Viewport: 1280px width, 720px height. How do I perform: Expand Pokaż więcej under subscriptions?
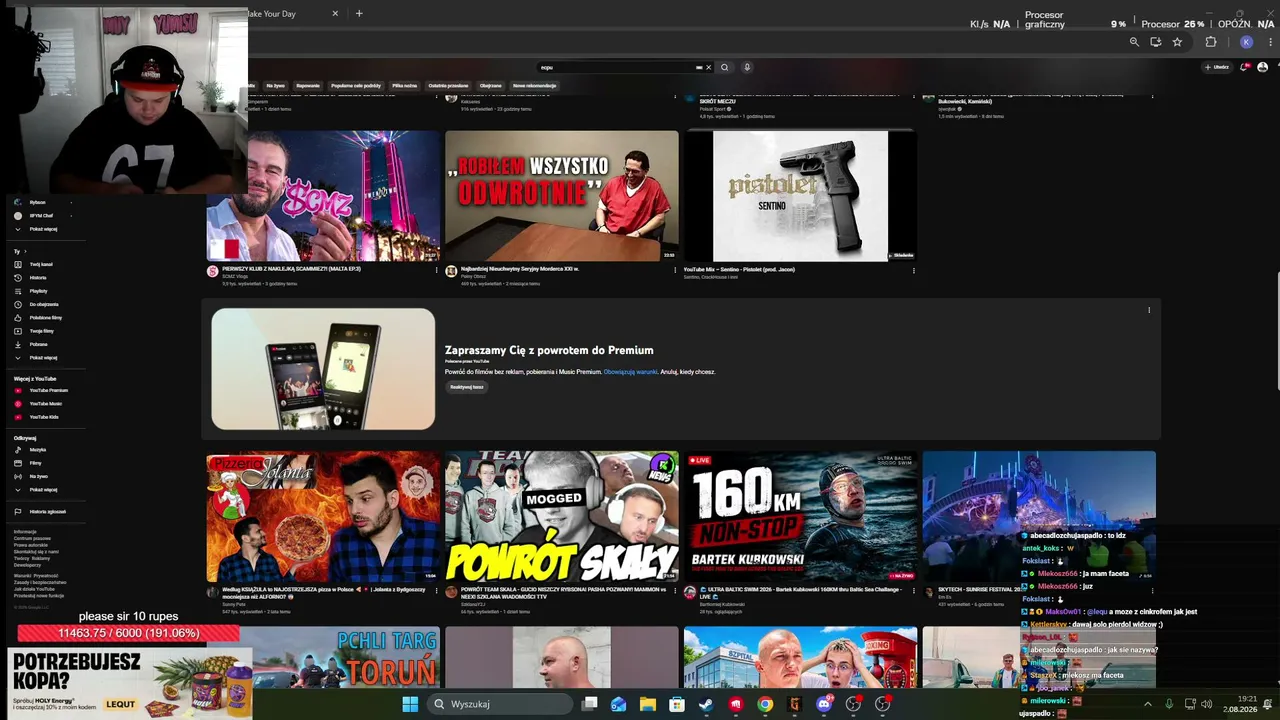click(x=43, y=229)
